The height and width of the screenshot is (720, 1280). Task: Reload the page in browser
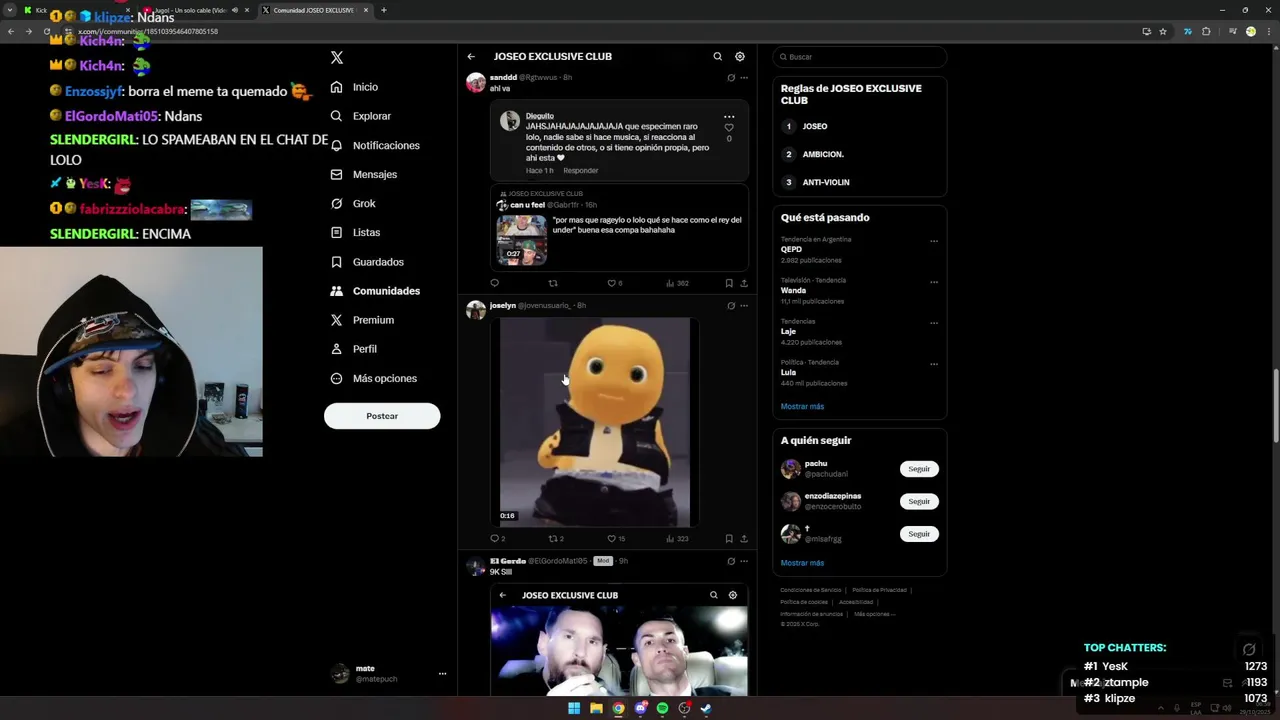[46, 32]
